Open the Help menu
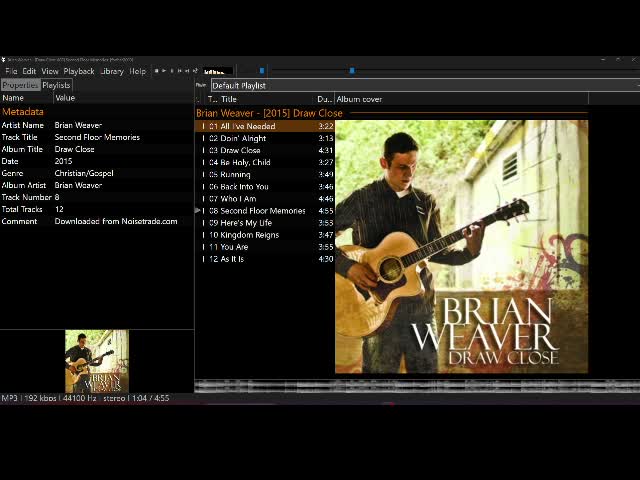 (138, 71)
